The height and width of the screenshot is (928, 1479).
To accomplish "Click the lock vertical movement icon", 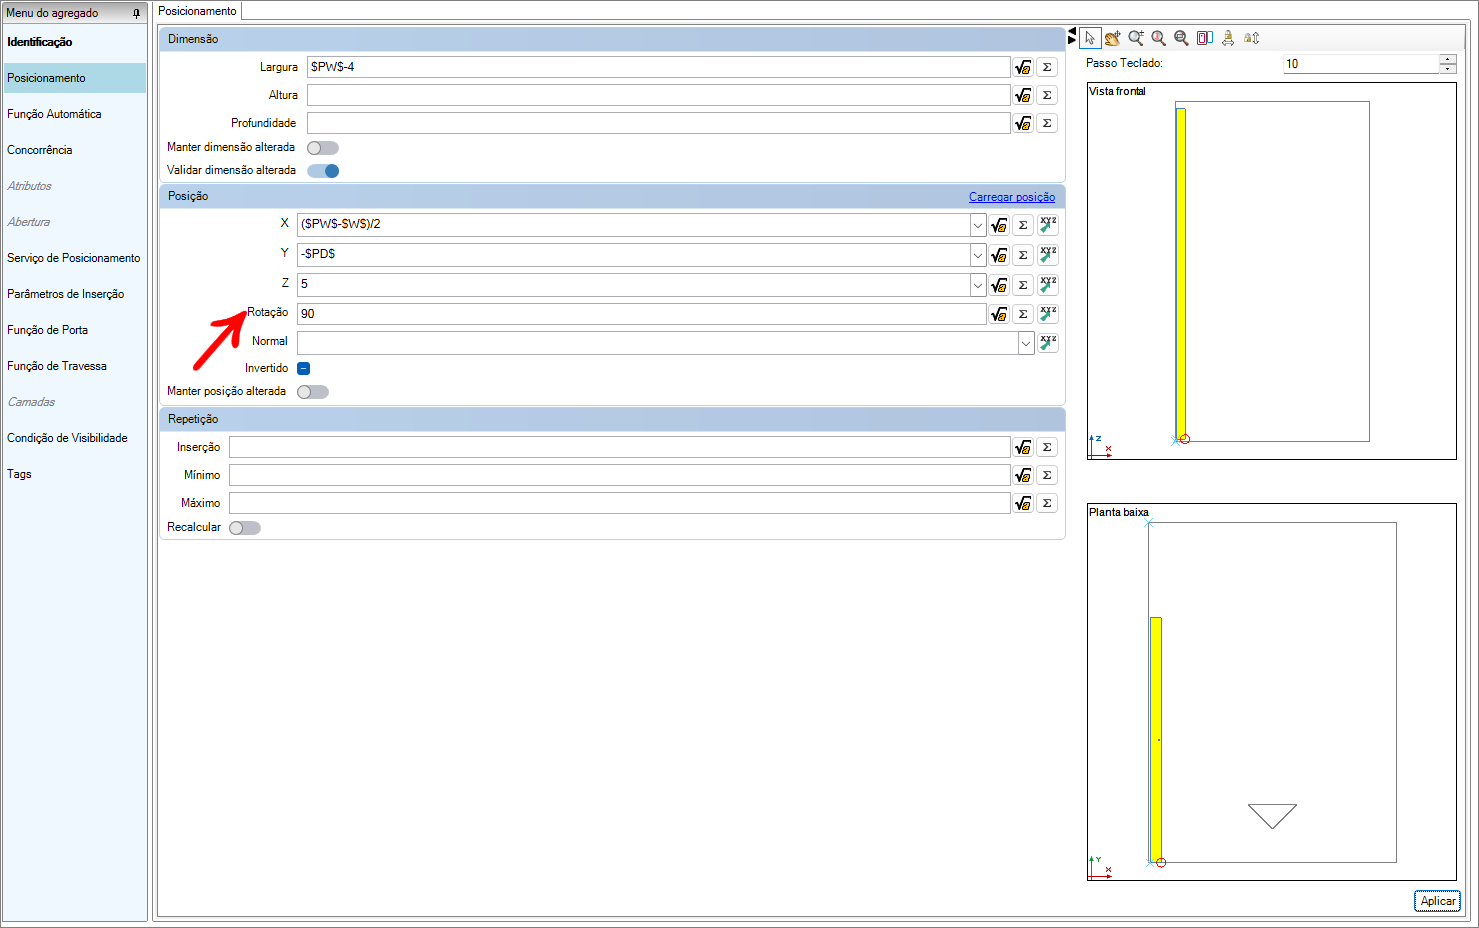I will click(1251, 38).
